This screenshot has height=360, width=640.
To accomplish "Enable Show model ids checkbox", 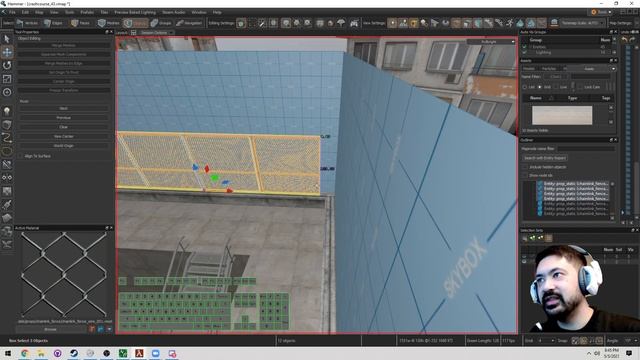I will [x=525, y=175].
